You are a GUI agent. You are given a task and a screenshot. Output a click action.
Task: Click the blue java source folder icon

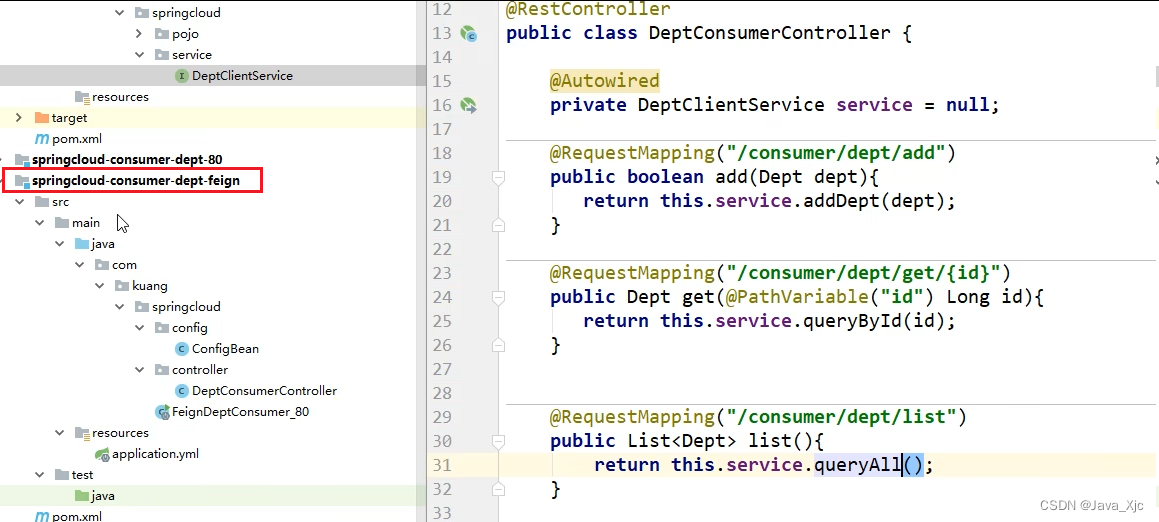click(81, 243)
